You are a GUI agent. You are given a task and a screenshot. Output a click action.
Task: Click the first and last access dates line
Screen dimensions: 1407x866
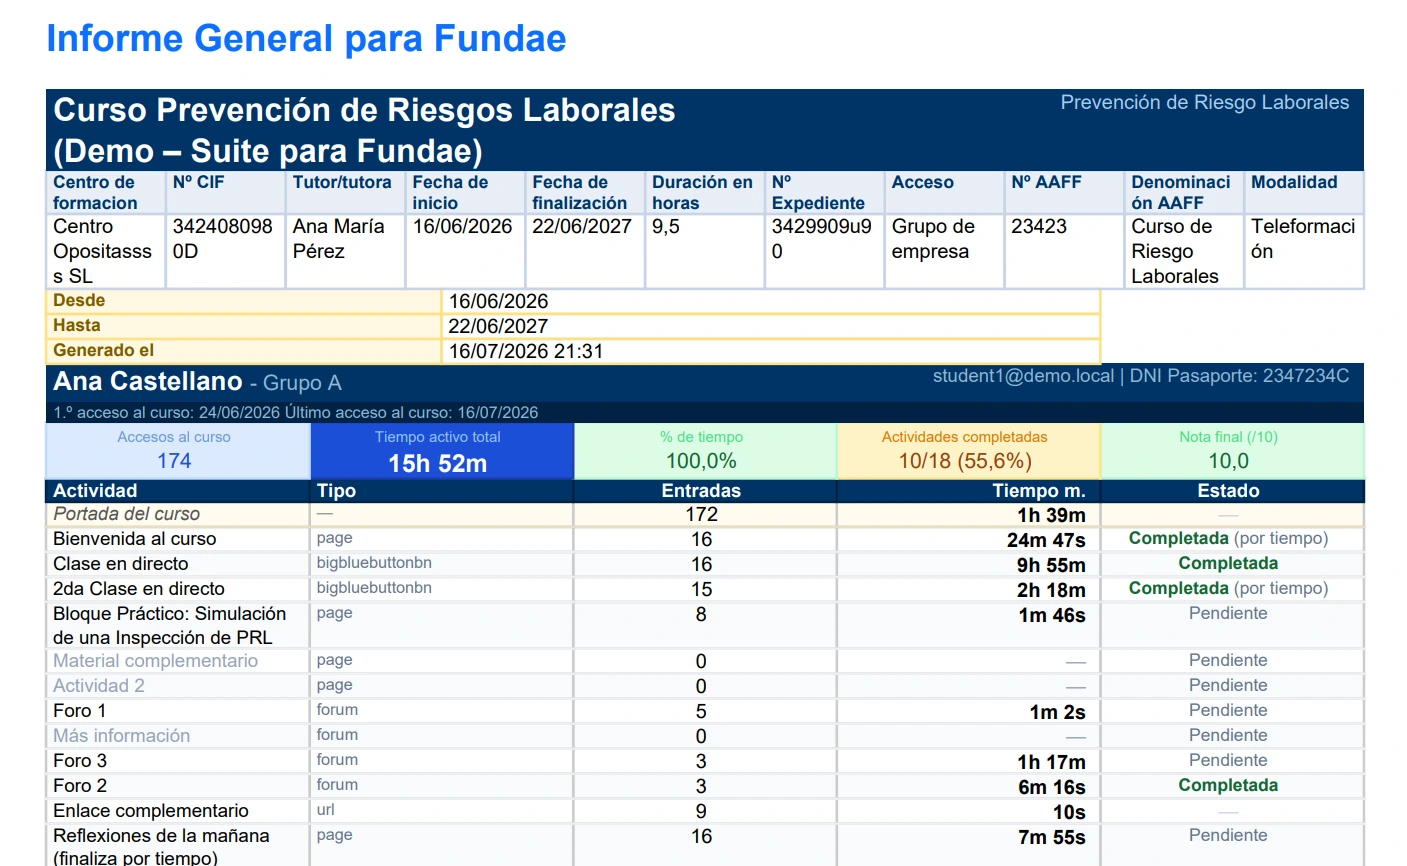point(296,412)
